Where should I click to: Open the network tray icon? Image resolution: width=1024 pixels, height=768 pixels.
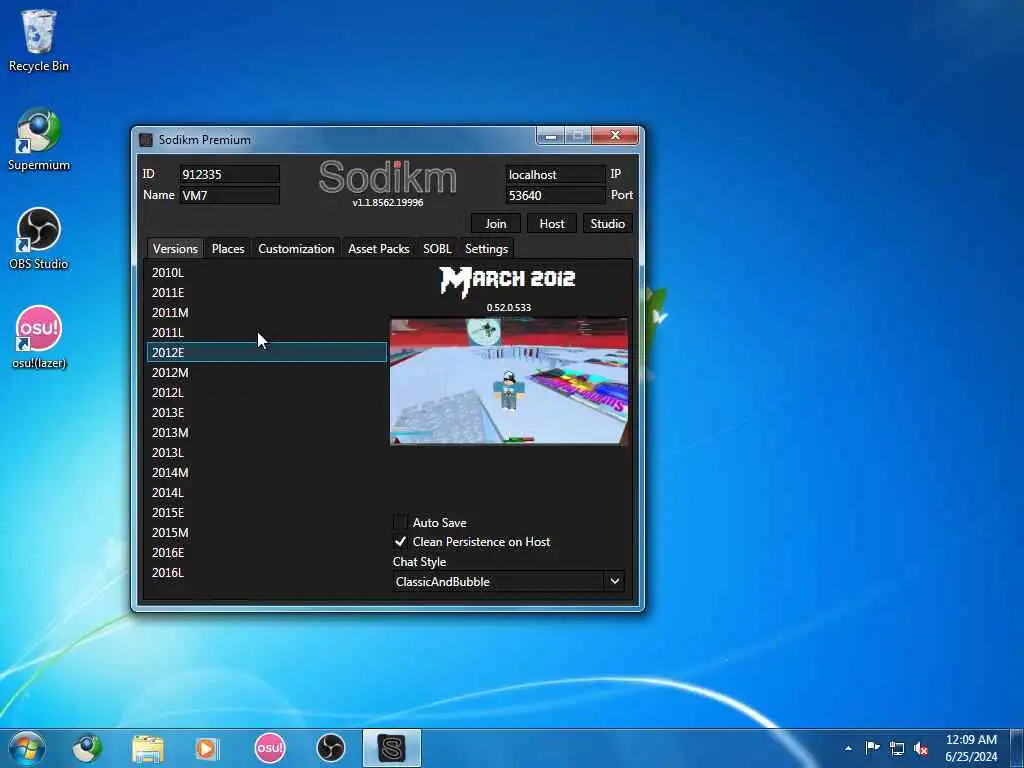coord(897,748)
